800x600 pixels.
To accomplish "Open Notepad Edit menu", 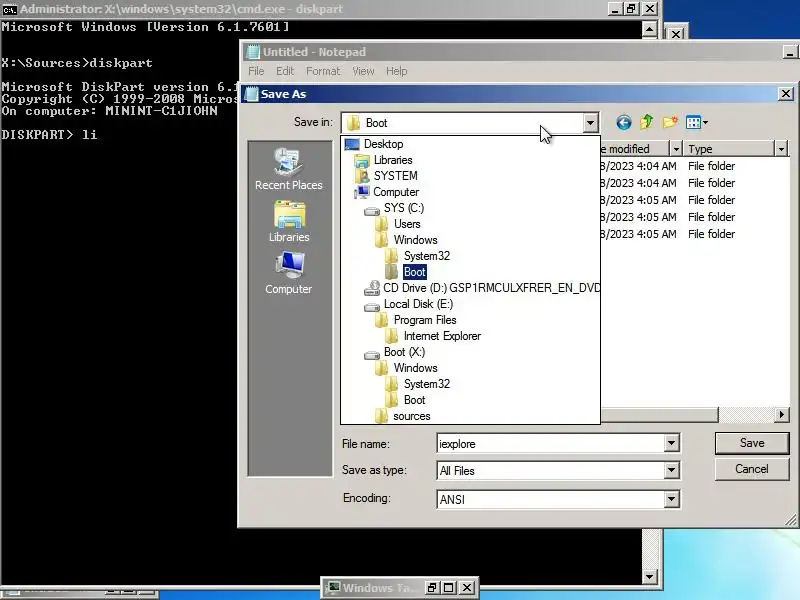I will point(285,71).
